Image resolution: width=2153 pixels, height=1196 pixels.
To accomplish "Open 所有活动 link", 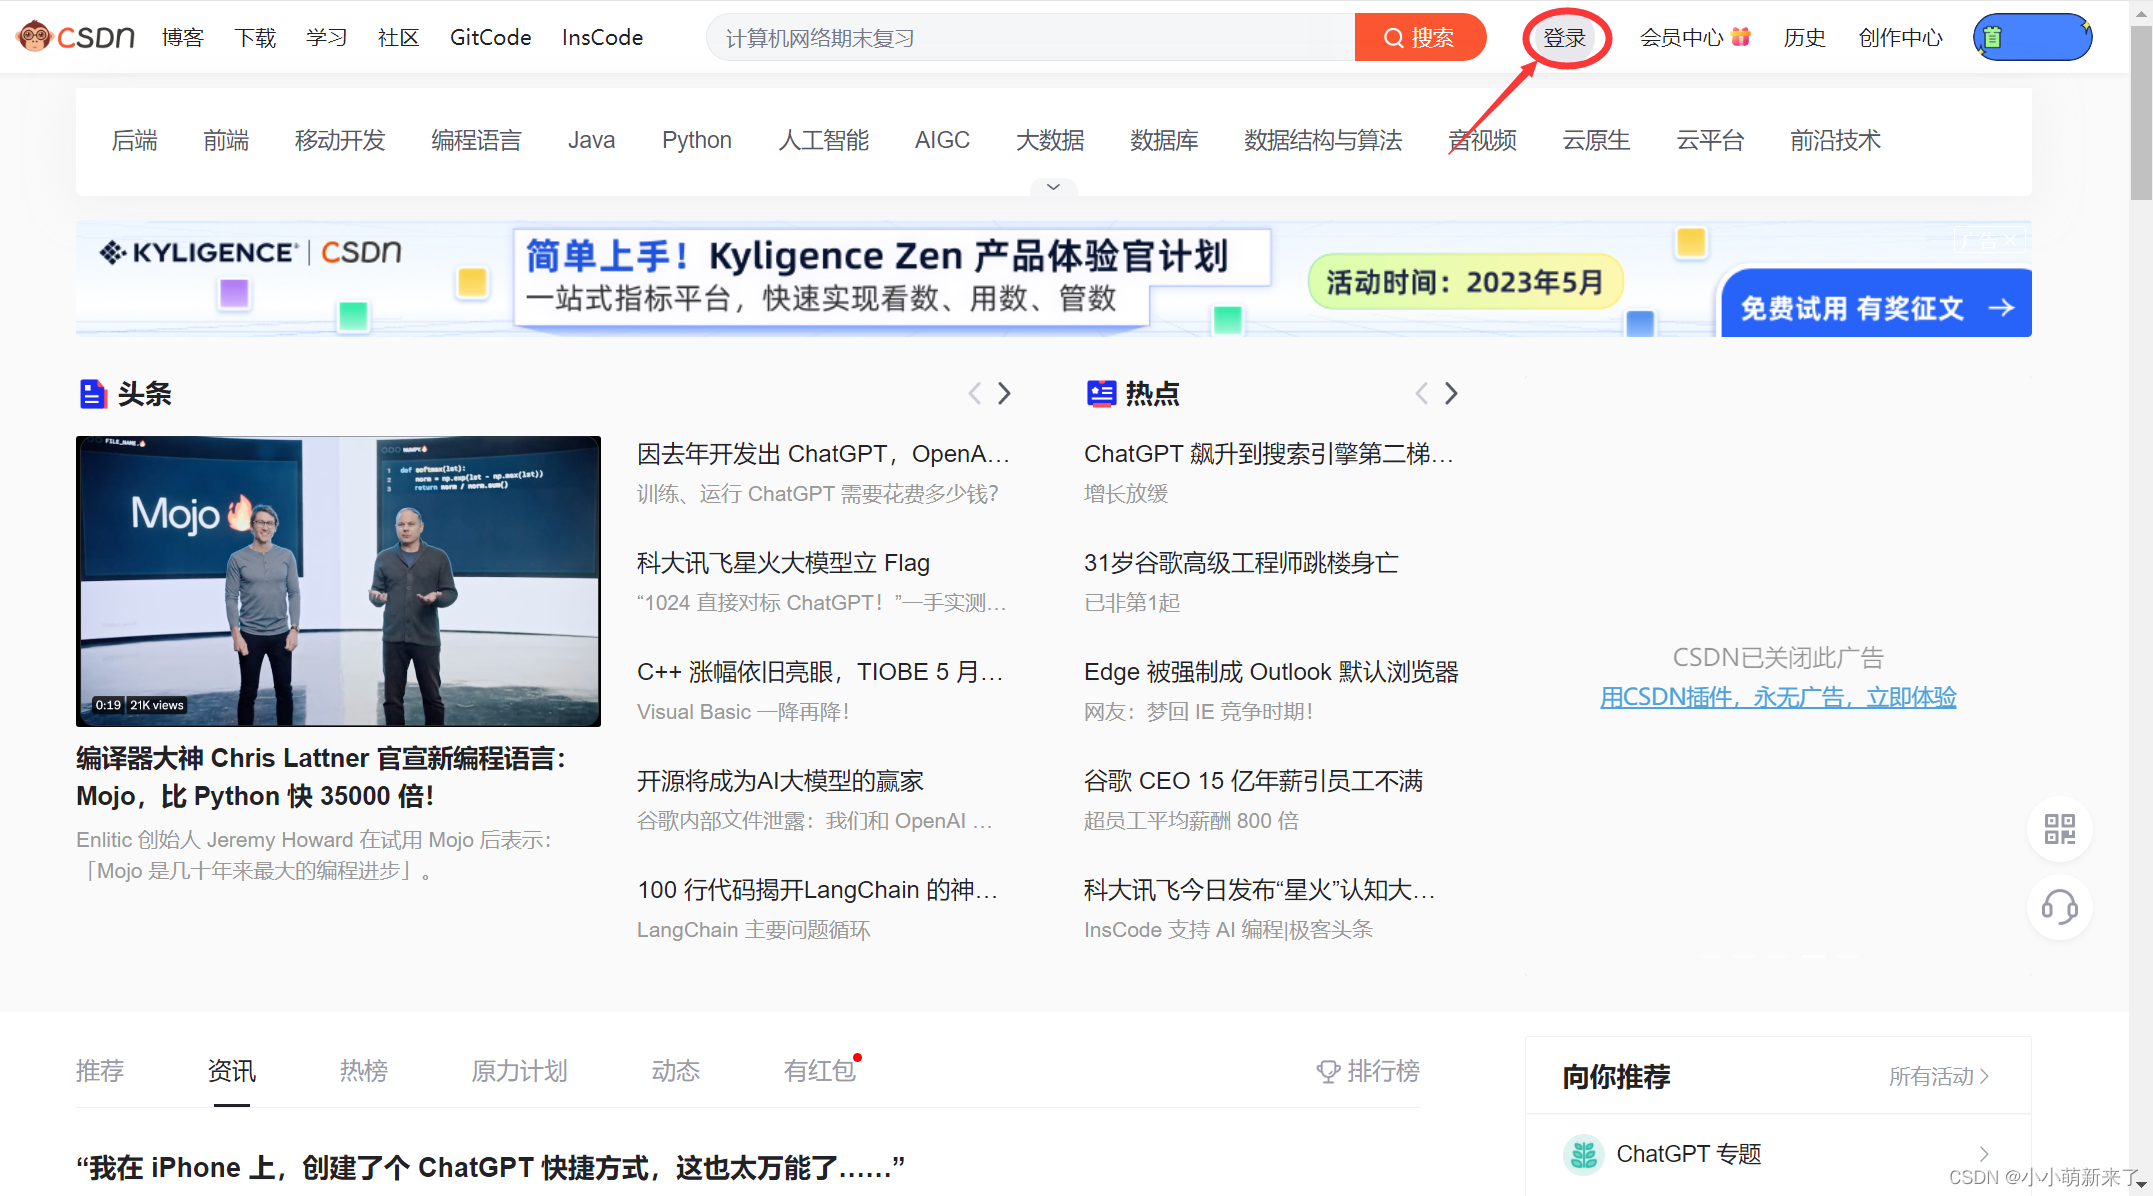I will [1938, 1076].
